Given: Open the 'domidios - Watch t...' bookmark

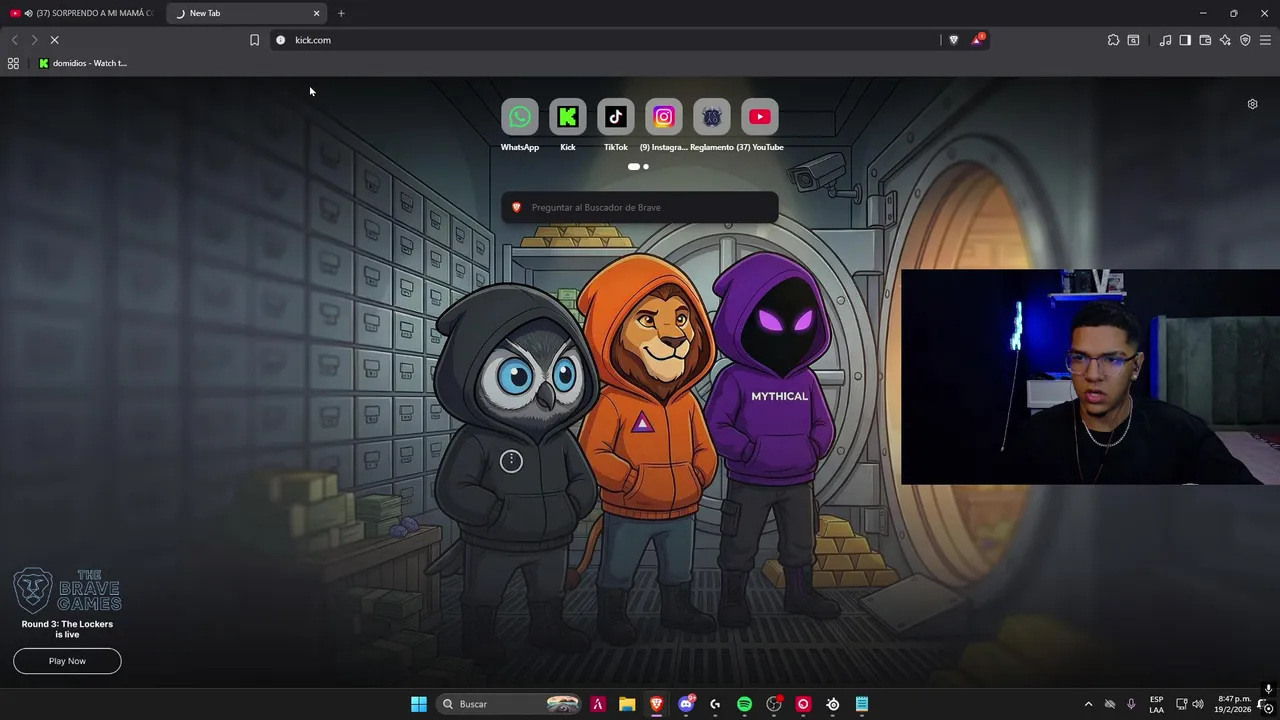Looking at the screenshot, I should click(x=83, y=63).
